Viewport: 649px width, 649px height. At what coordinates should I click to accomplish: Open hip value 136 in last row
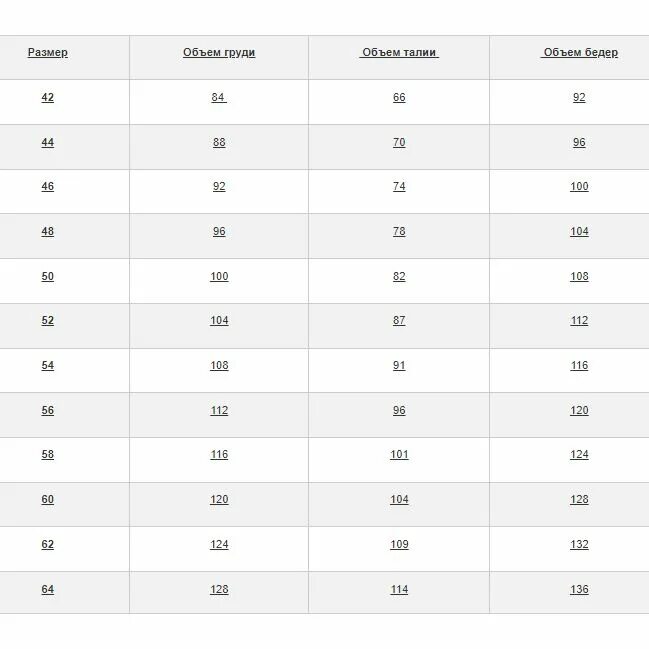click(x=579, y=589)
